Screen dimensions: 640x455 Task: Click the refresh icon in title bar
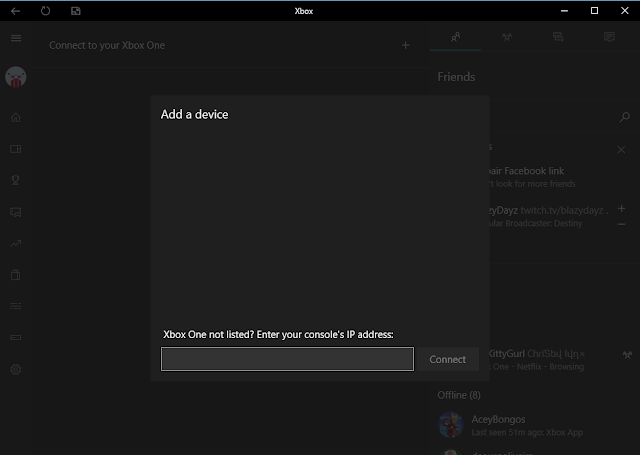[45, 11]
